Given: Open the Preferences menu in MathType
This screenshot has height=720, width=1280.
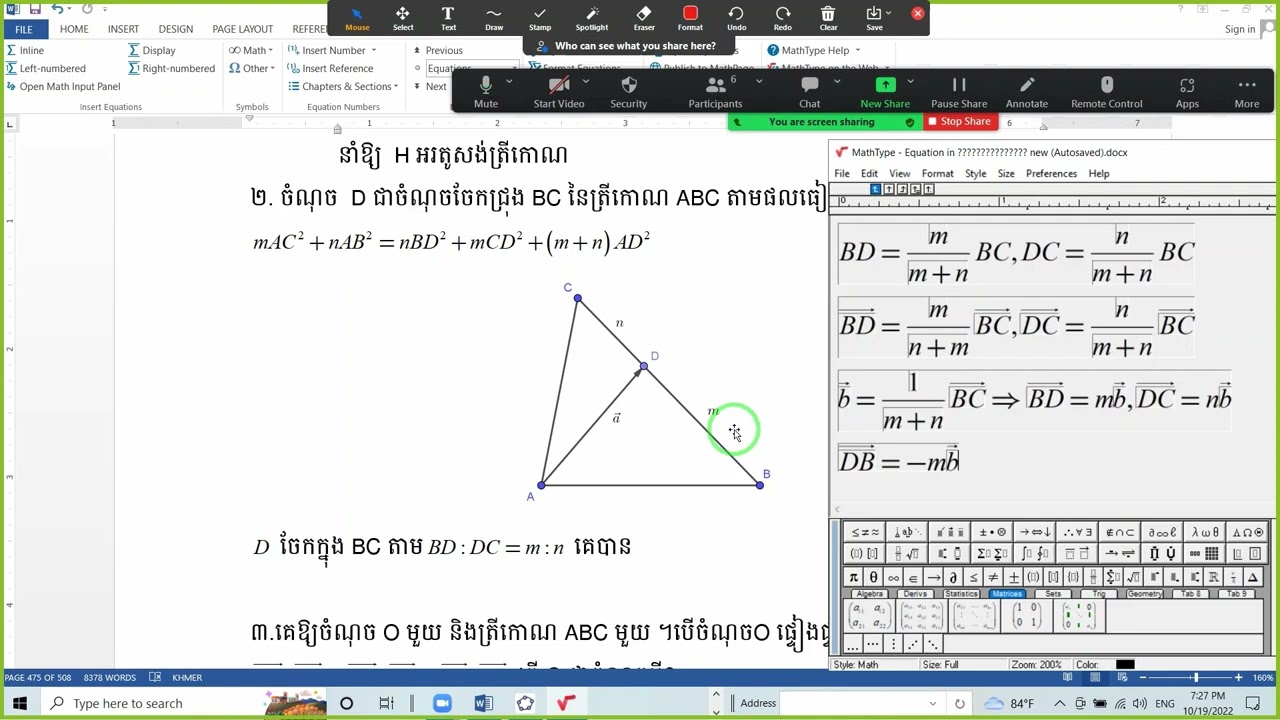Looking at the screenshot, I should coord(1051,173).
